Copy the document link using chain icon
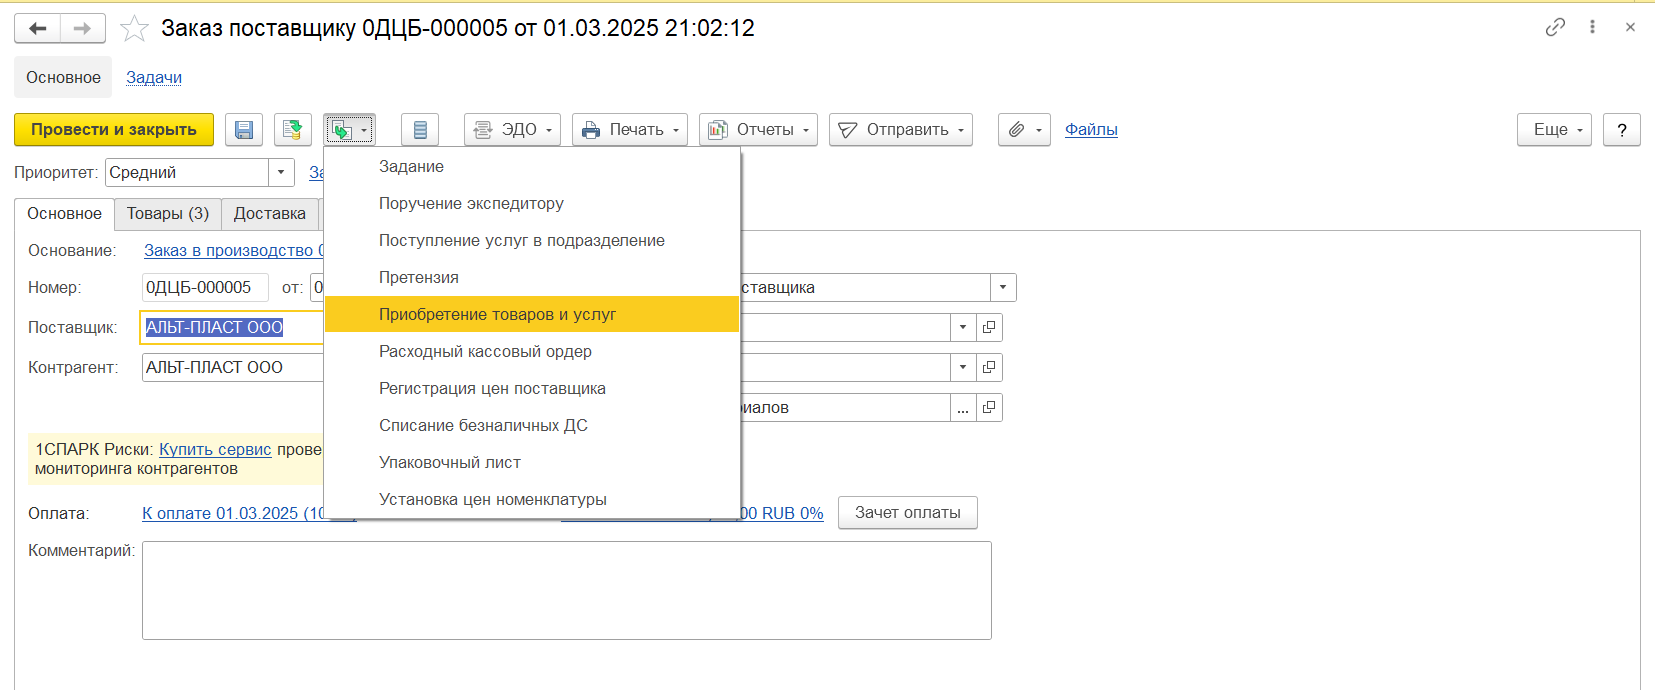This screenshot has height=690, width=1655. click(1555, 27)
